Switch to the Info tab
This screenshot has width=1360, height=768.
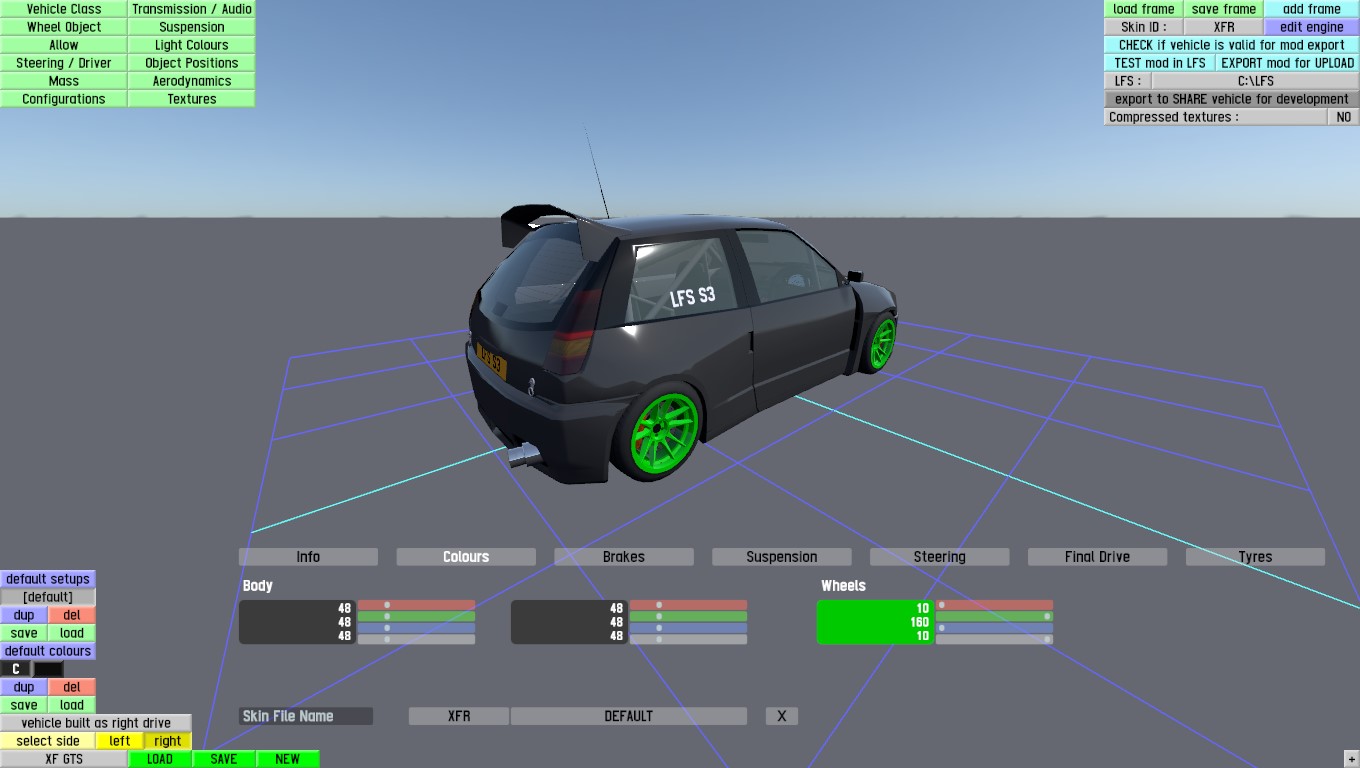pos(308,557)
